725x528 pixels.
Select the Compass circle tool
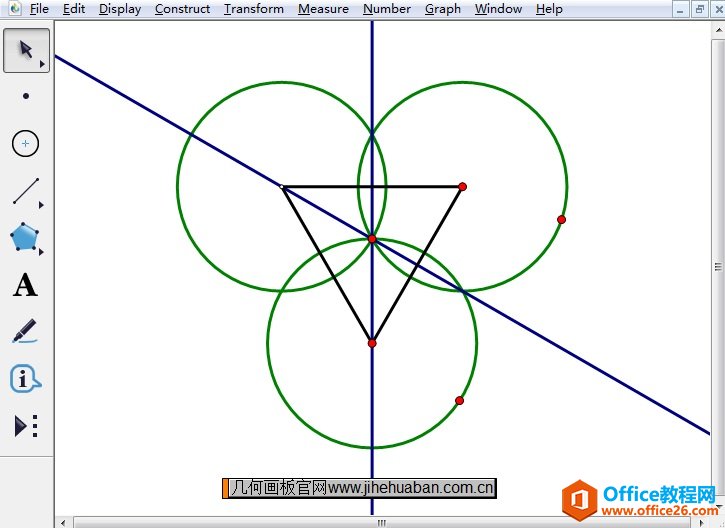coord(25,143)
